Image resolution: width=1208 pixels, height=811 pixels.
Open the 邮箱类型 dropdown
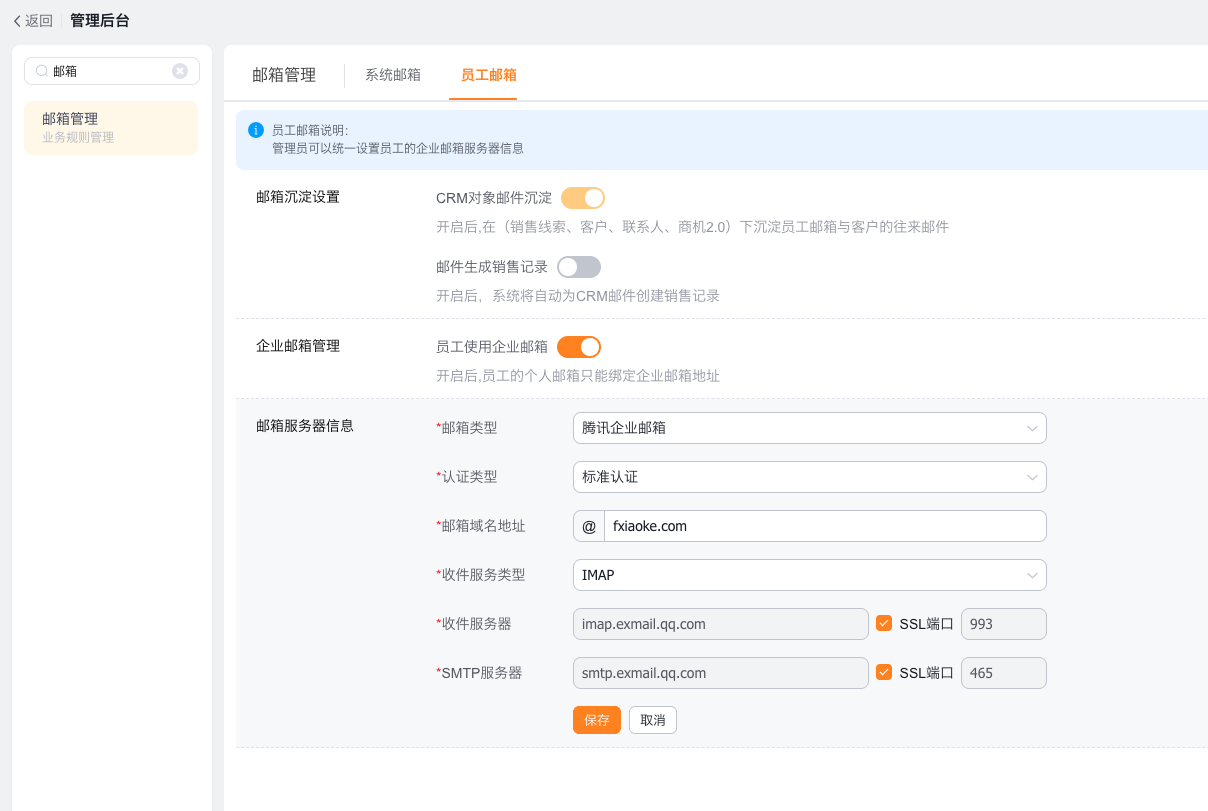tap(809, 428)
